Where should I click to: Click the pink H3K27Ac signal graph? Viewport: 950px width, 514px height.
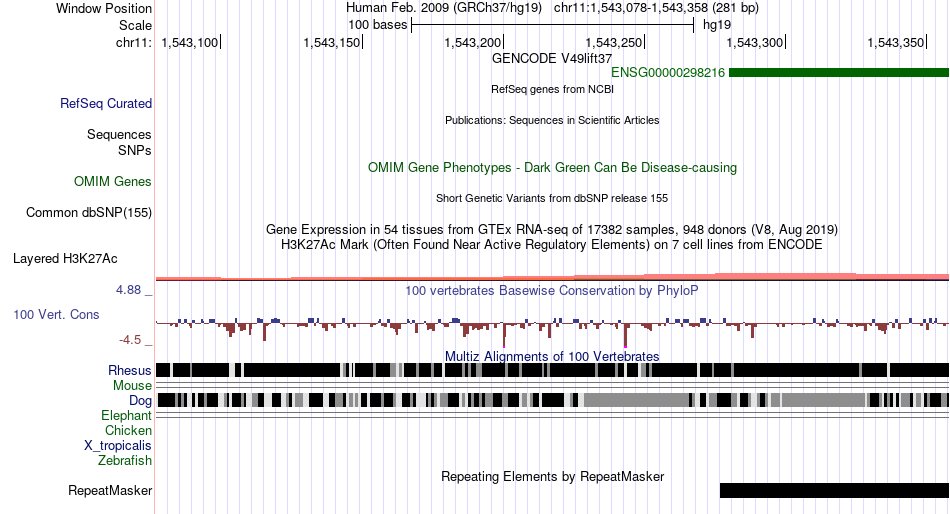(x=552, y=276)
